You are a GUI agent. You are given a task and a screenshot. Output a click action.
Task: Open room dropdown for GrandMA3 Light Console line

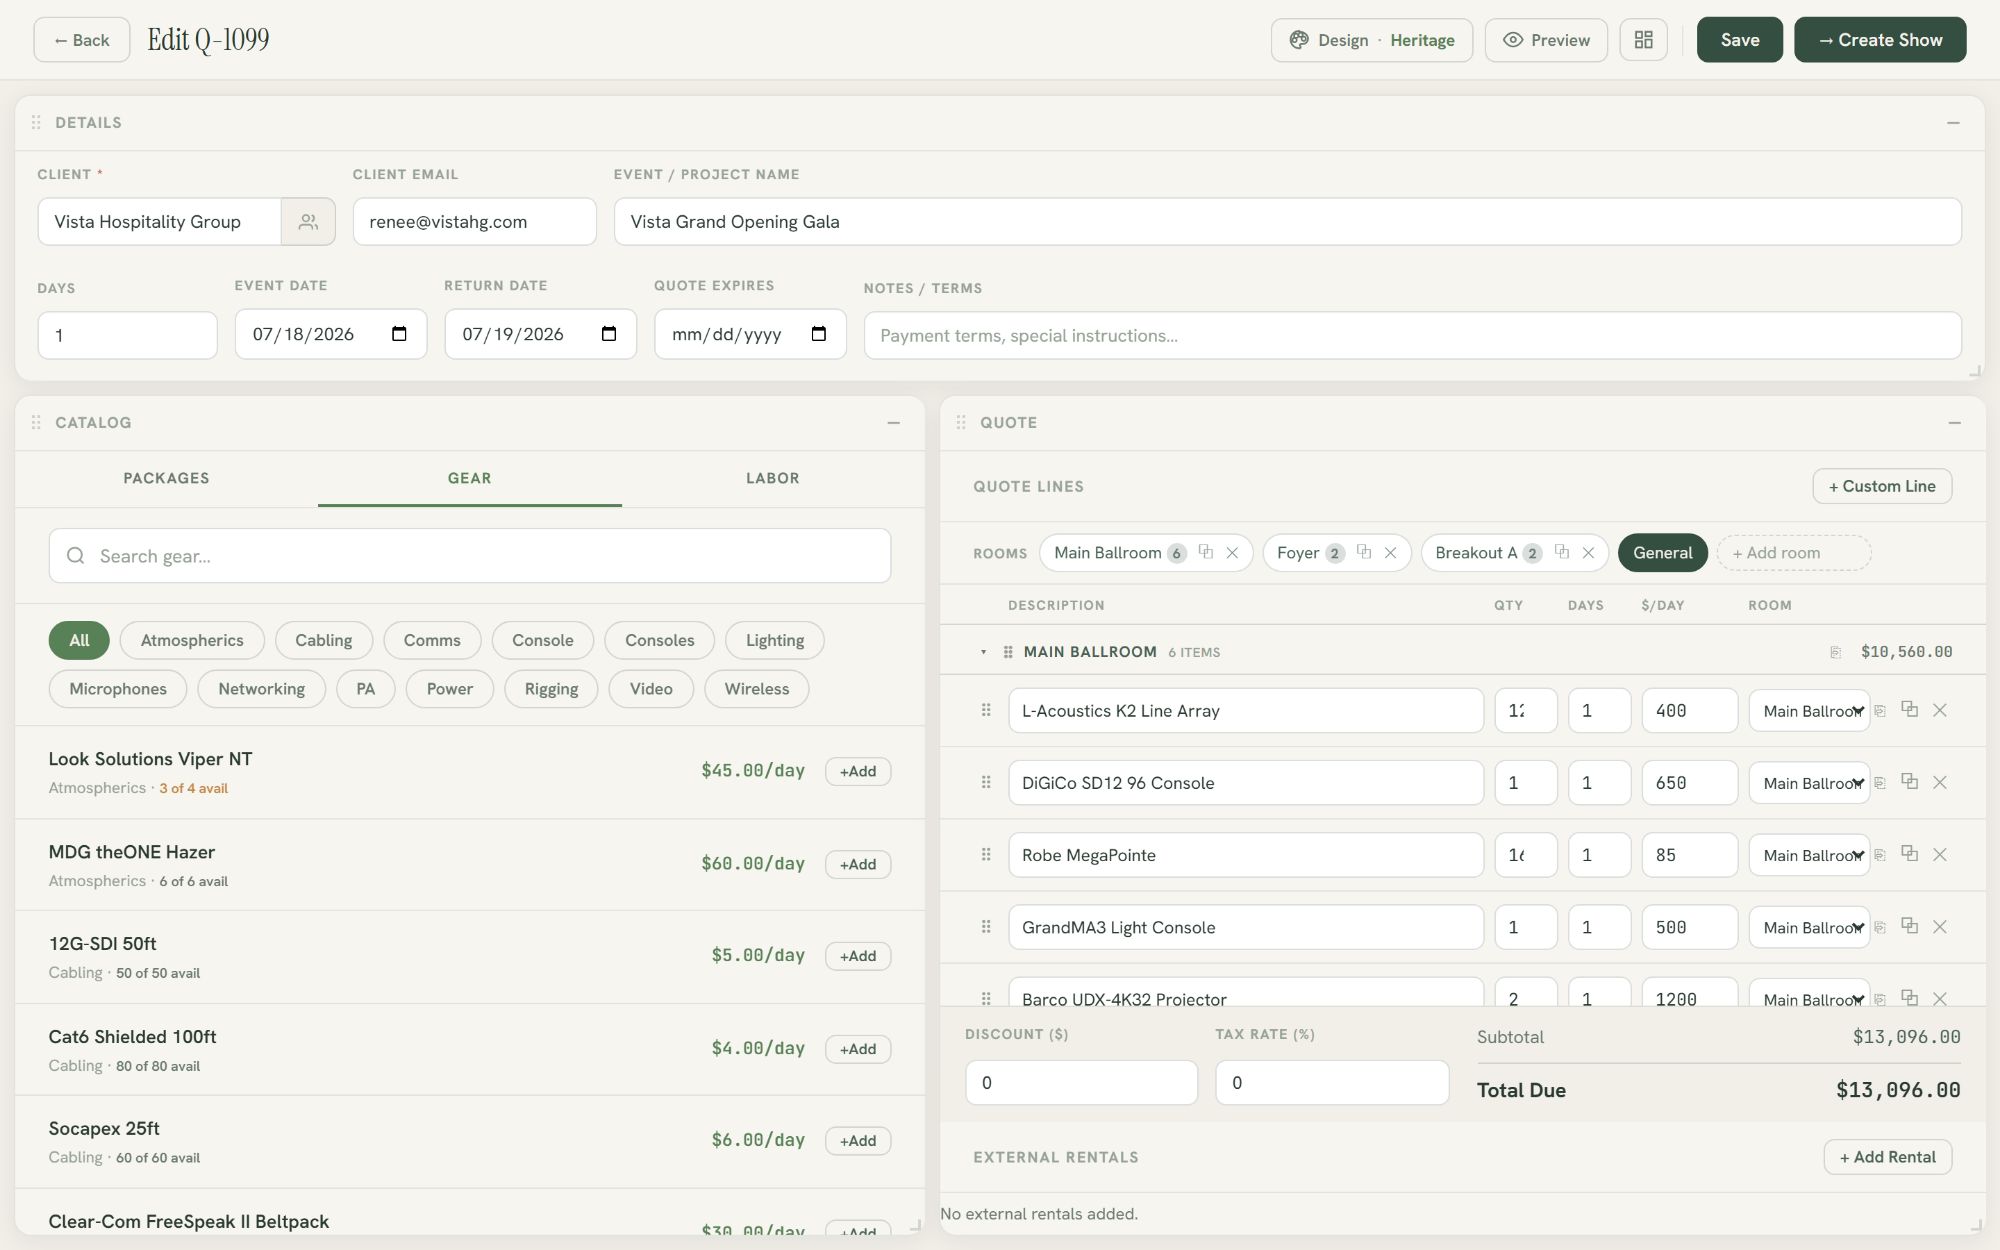click(1809, 926)
